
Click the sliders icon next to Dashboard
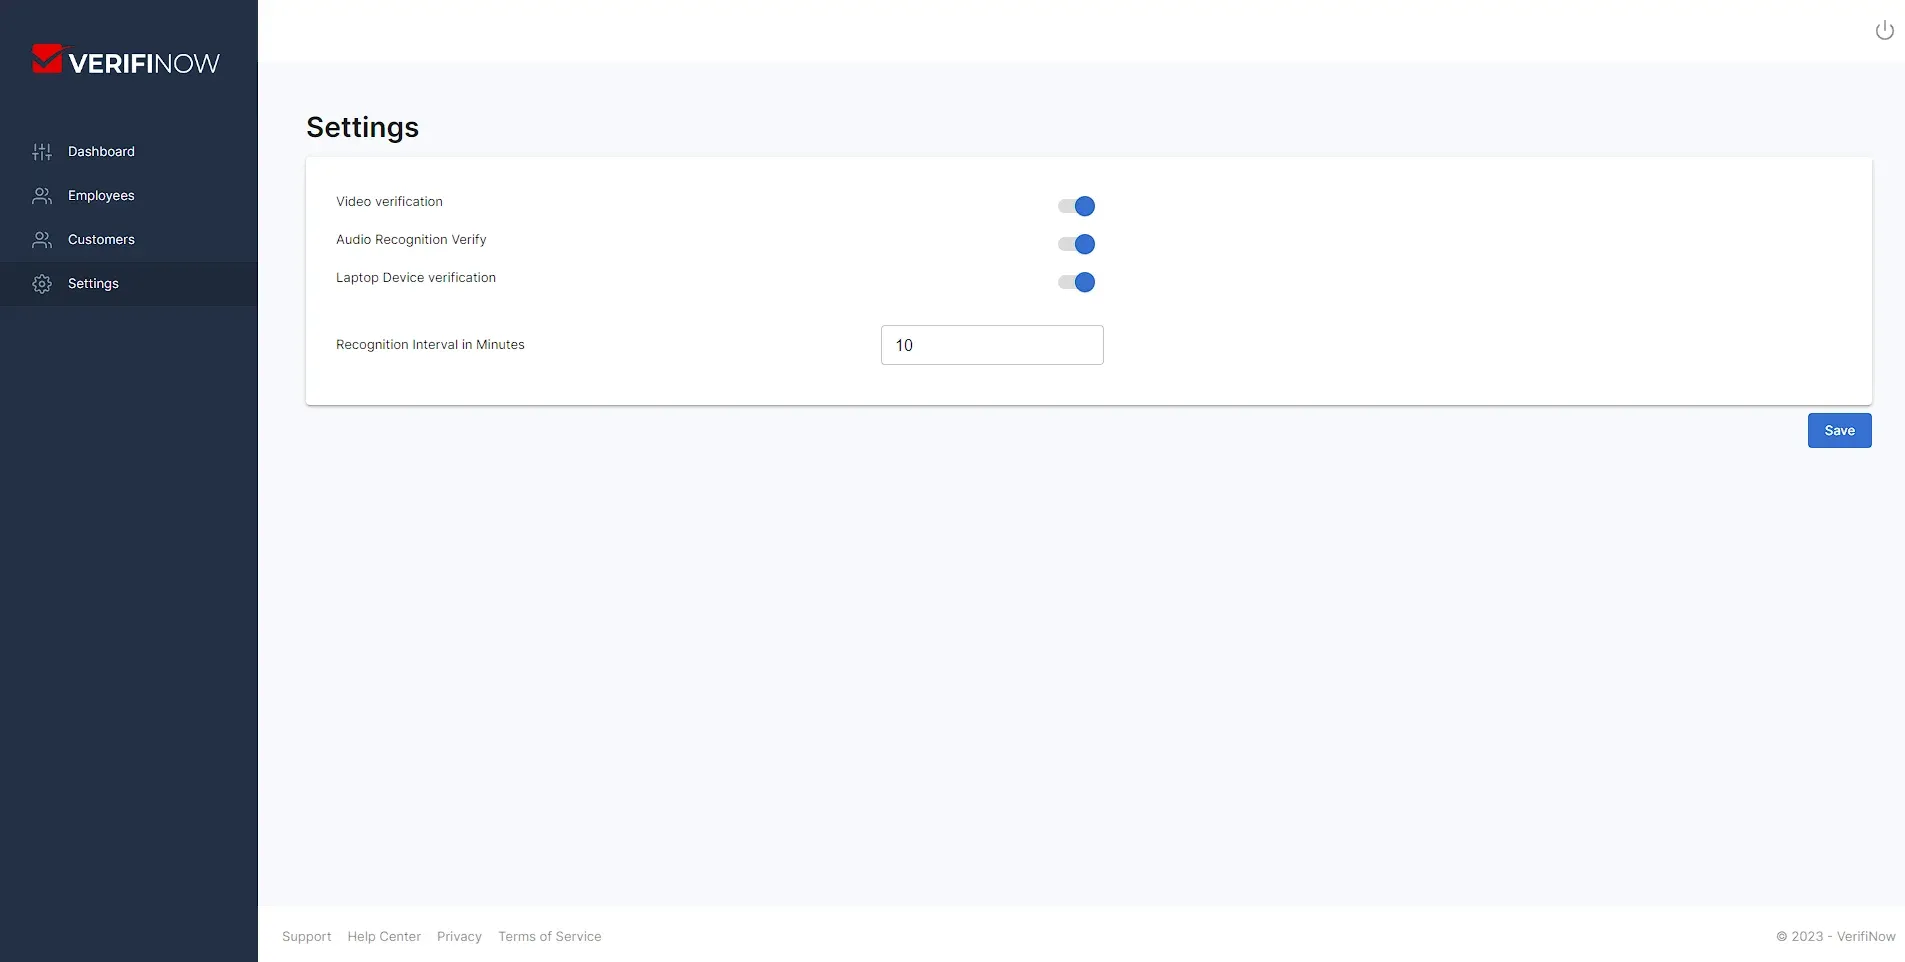[x=40, y=151]
